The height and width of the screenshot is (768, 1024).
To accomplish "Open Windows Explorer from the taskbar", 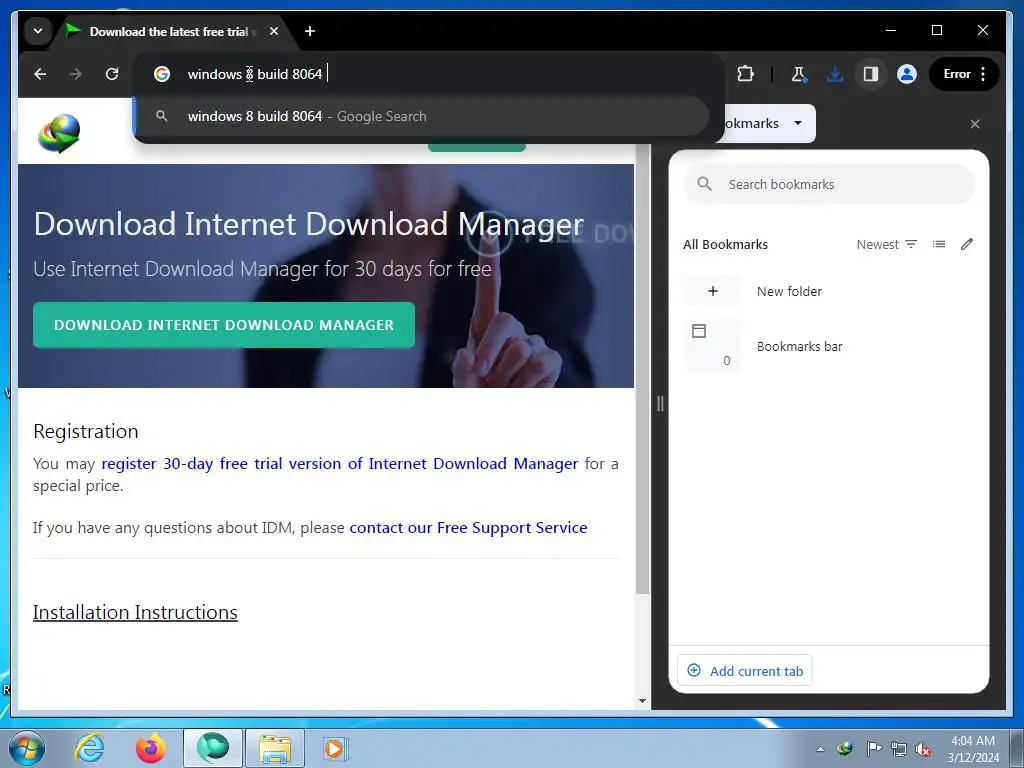I will click(x=275, y=748).
